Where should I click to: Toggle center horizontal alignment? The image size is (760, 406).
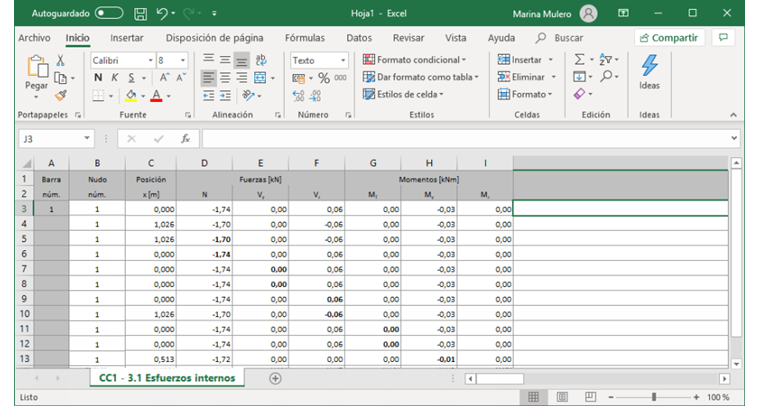pyautogui.click(x=225, y=78)
